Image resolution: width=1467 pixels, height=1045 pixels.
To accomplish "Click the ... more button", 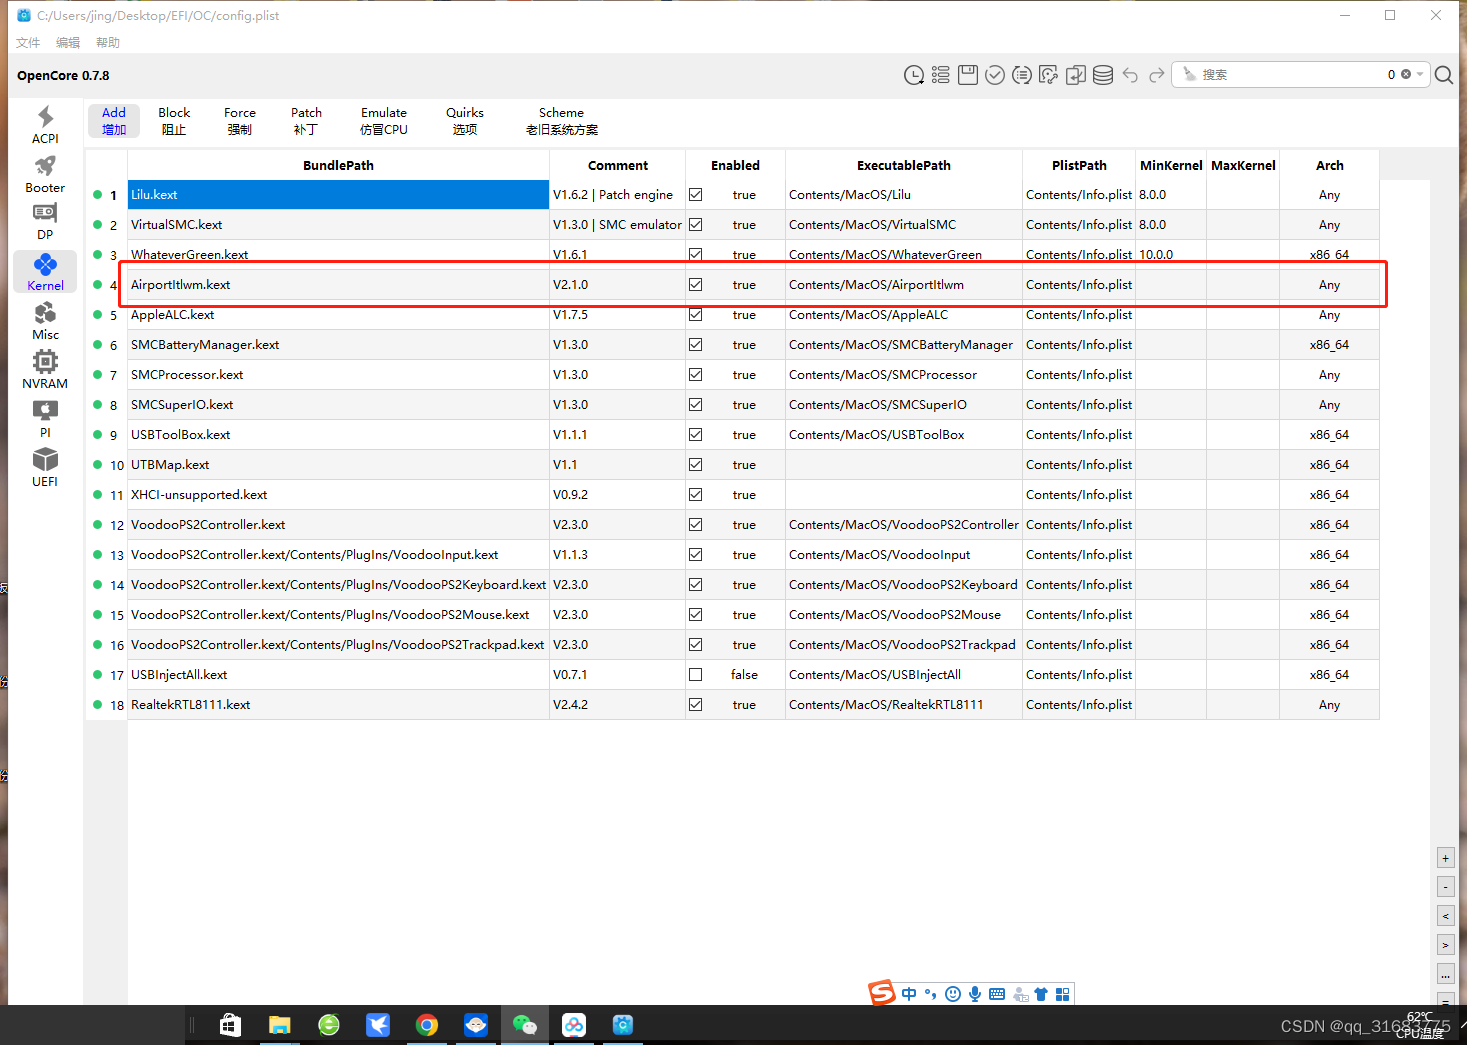I will (1445, 973).
